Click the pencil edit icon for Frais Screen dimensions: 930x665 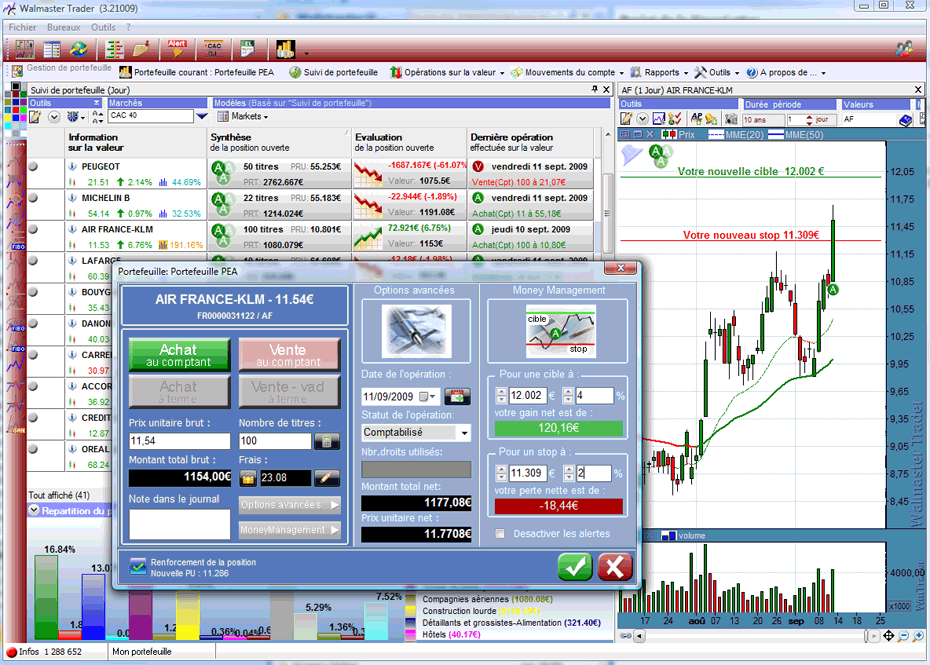tap(326, 478)
